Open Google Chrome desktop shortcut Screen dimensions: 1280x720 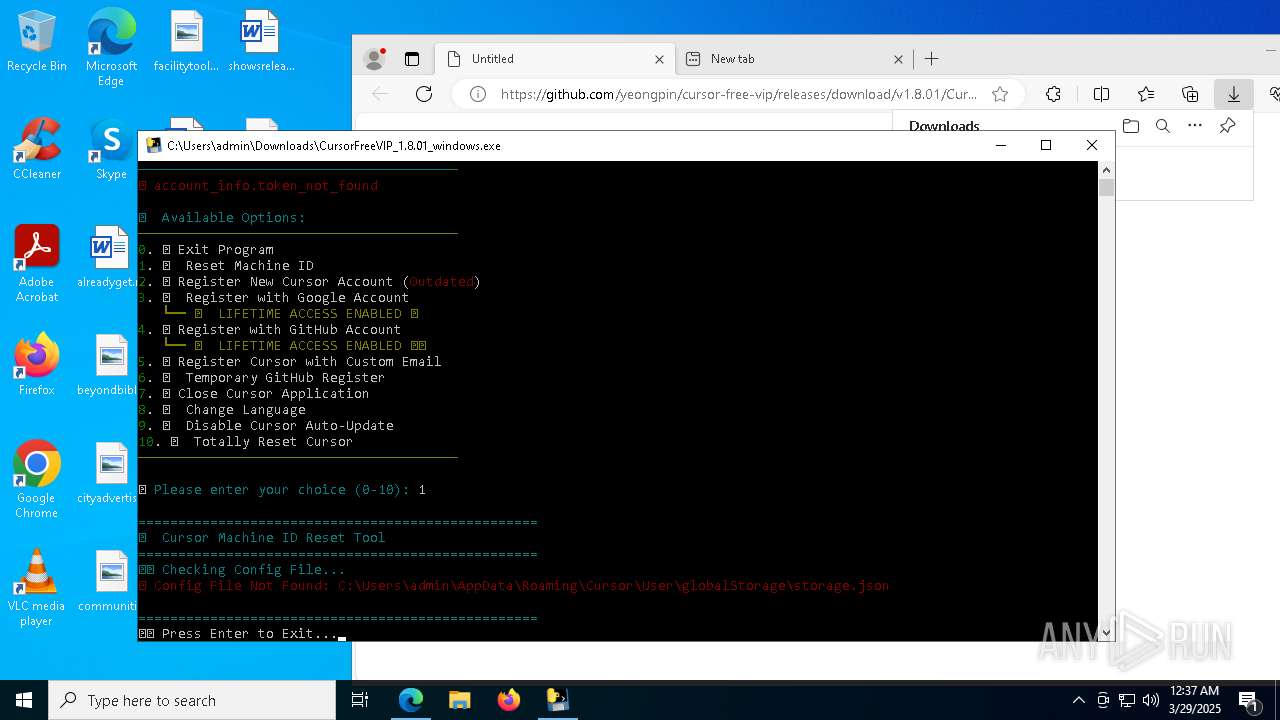[37, 480]
